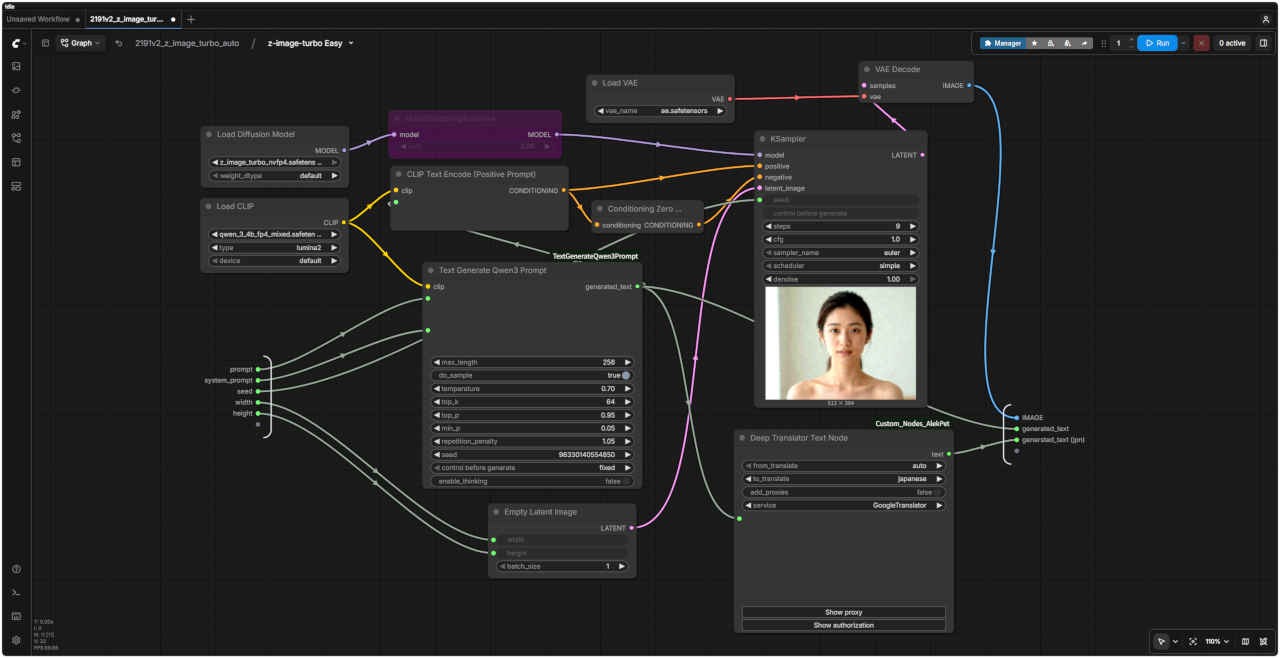Viewport: 1280px width, 658px height.
Task: Open the assets sidebar panel icon
Action: (x=16, y=66)
